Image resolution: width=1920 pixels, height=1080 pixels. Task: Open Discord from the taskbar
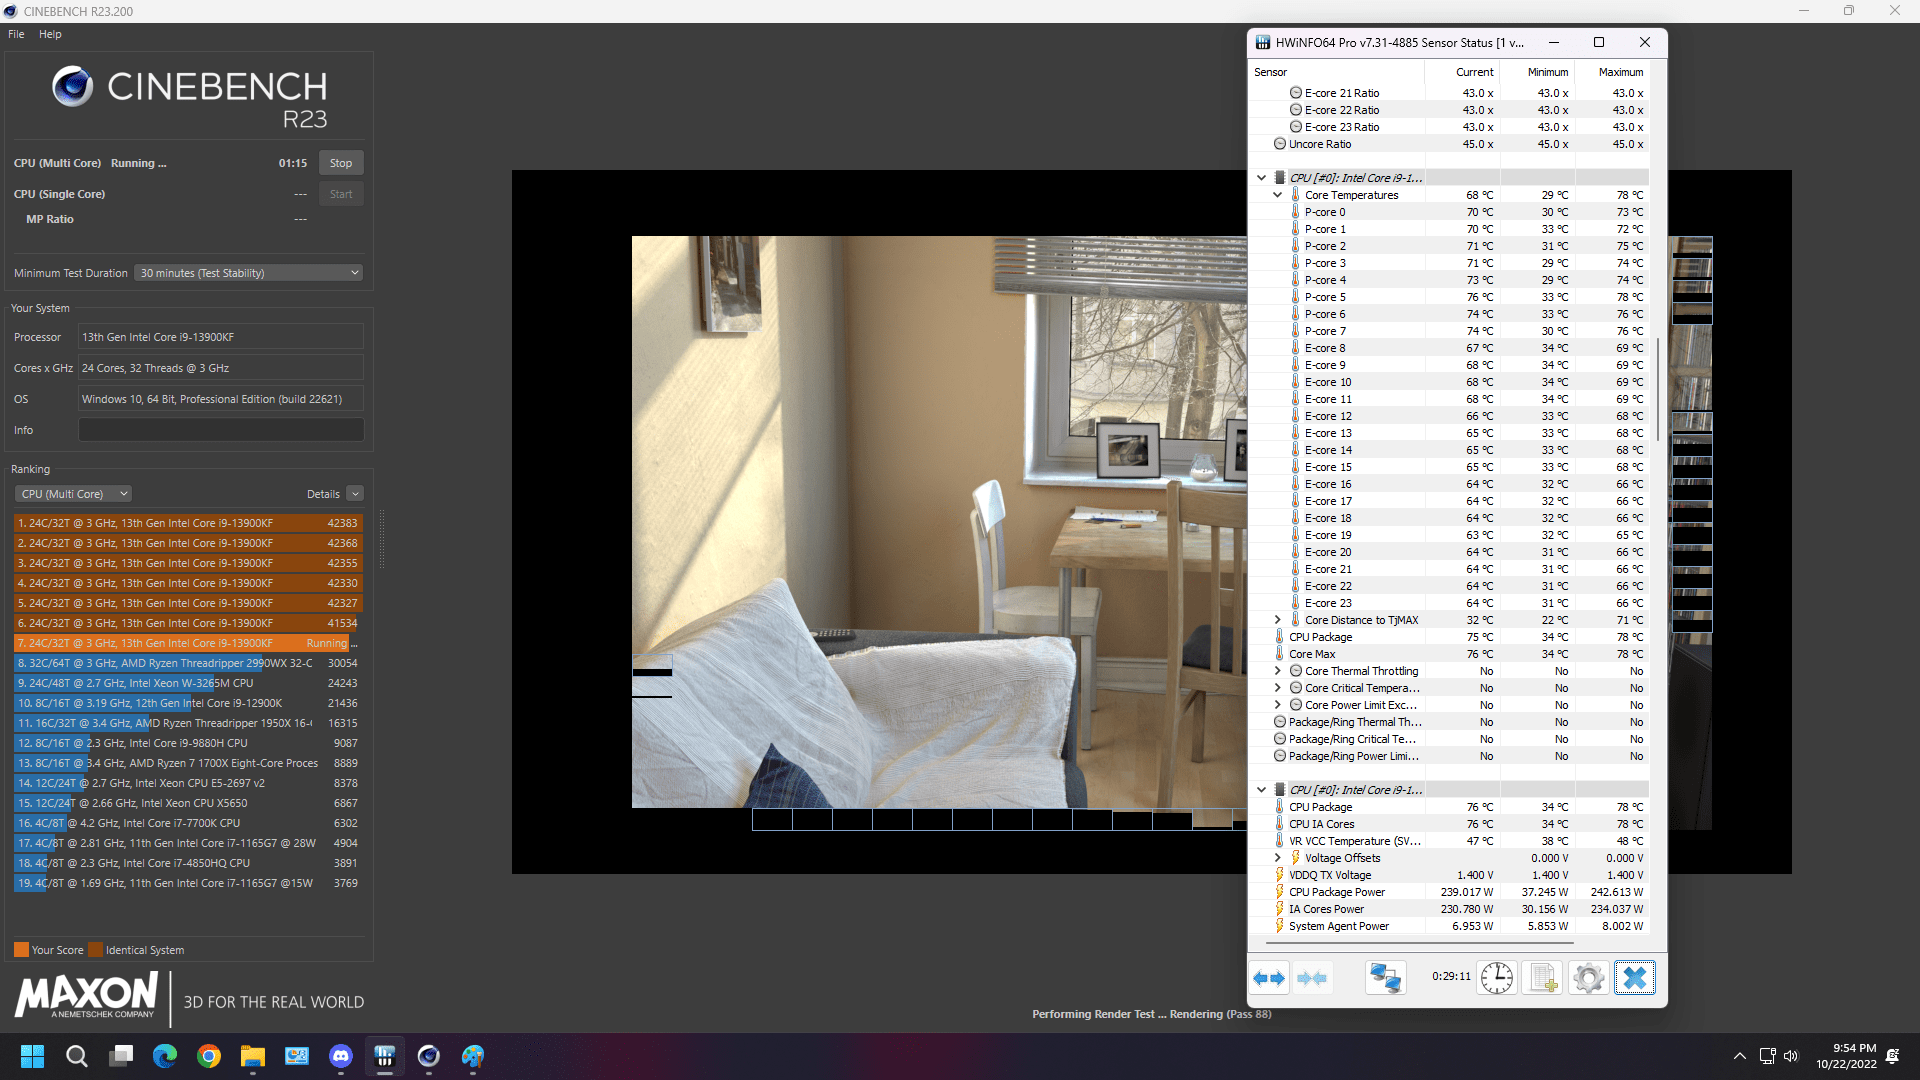point(341,1056)
